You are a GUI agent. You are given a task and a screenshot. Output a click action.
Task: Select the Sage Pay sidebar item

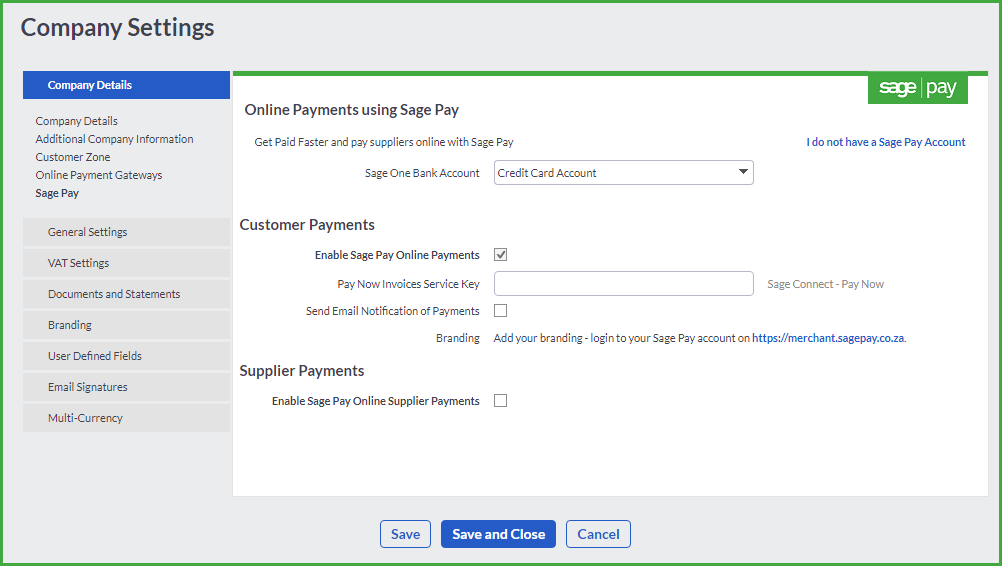pos(57,193)
